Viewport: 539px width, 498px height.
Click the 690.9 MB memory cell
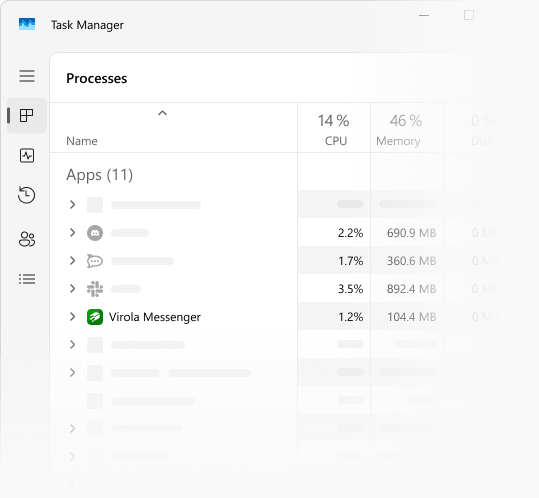411,233
